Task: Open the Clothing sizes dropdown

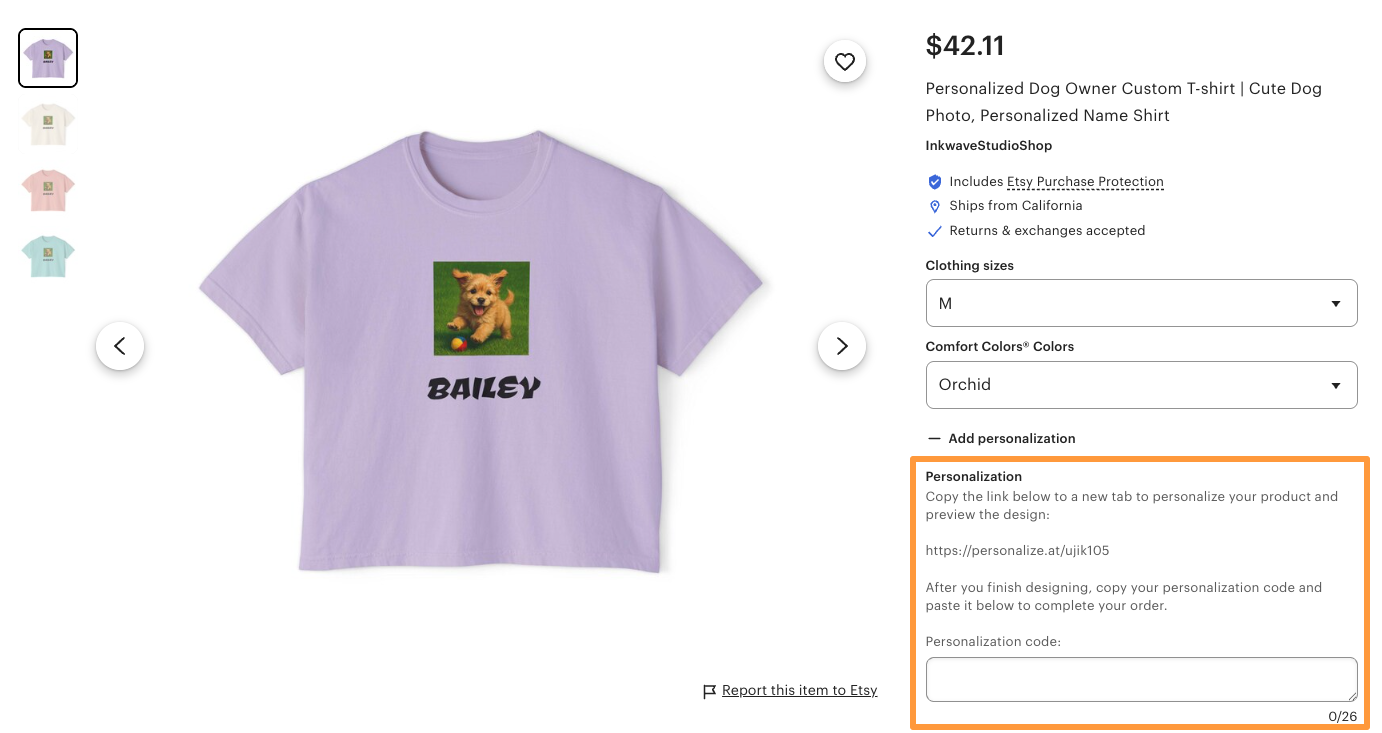Action: pyautogui.click(x=1141, y=303)
